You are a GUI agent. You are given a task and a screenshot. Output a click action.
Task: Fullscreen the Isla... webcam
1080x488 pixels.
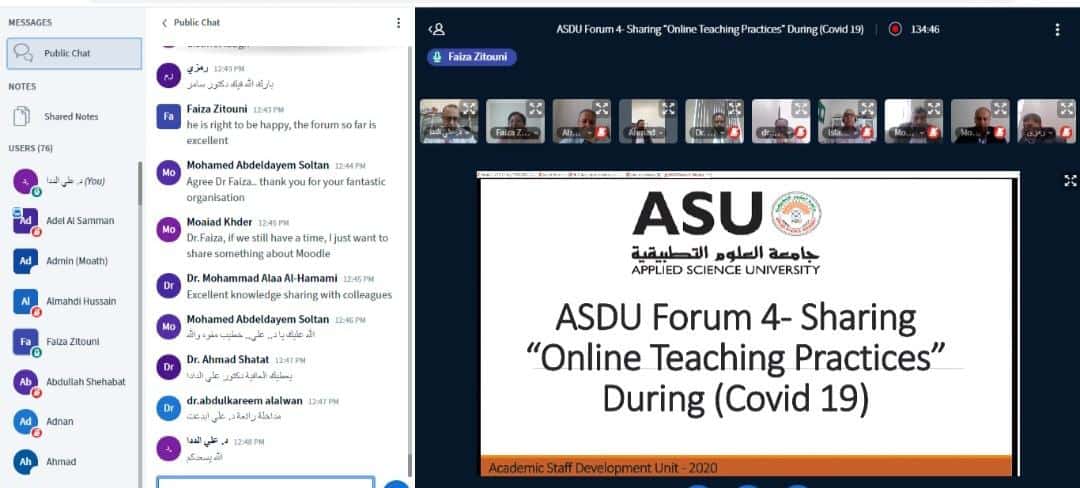867,108
